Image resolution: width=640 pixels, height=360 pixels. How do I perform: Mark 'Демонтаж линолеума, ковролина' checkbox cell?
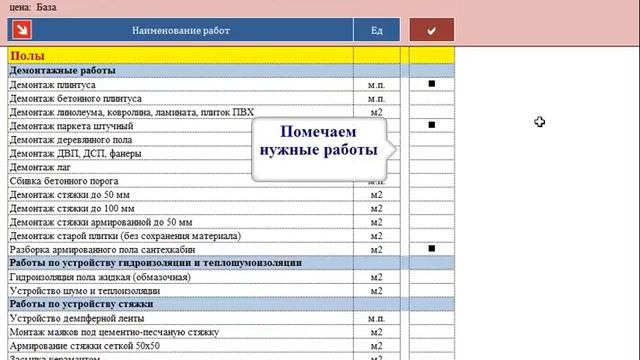tap(431, 112)
